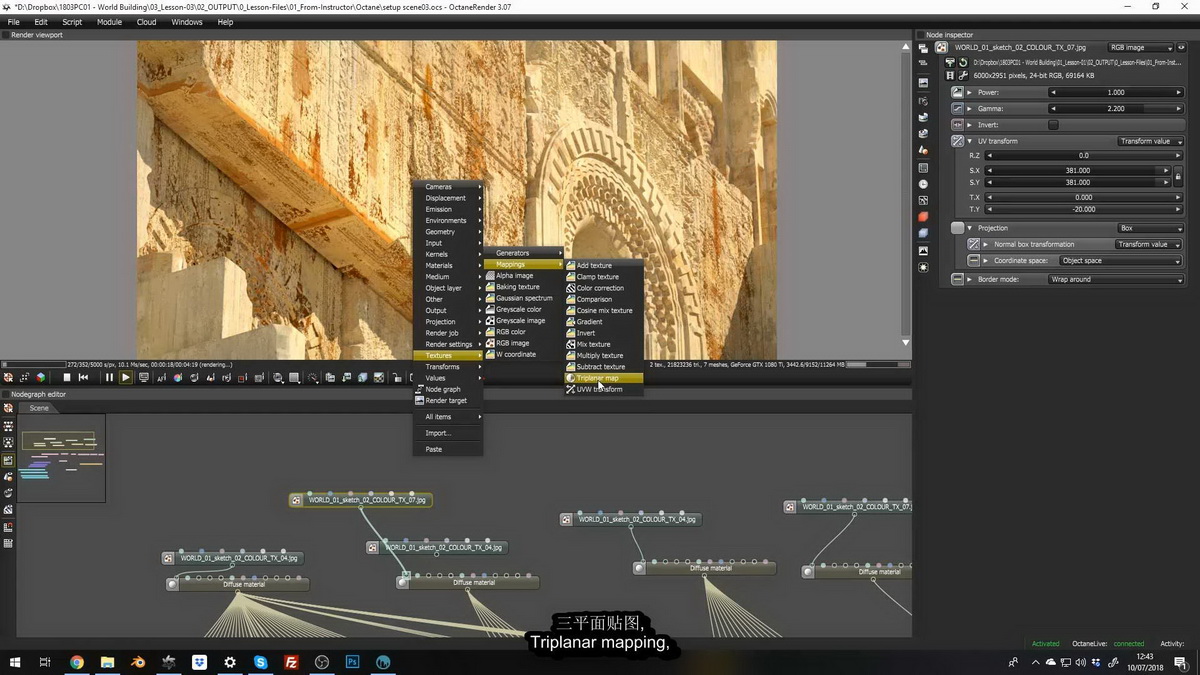Viewport: 1200px width, 675px height.
Task: Click the Gamma parameter icon
Action: click(957, 108)
